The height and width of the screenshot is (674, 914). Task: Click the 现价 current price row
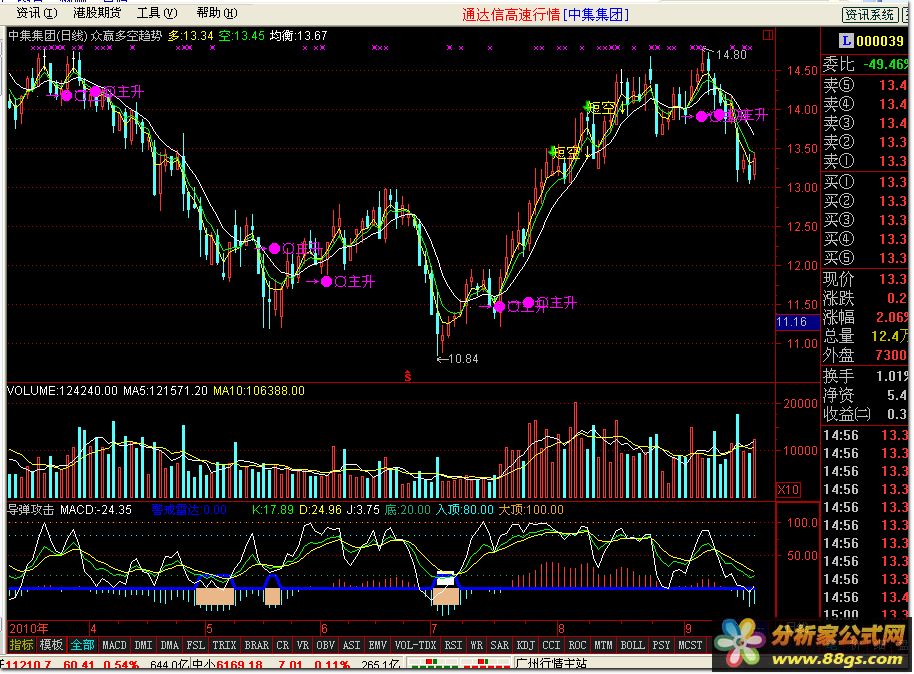coord(865,279)
